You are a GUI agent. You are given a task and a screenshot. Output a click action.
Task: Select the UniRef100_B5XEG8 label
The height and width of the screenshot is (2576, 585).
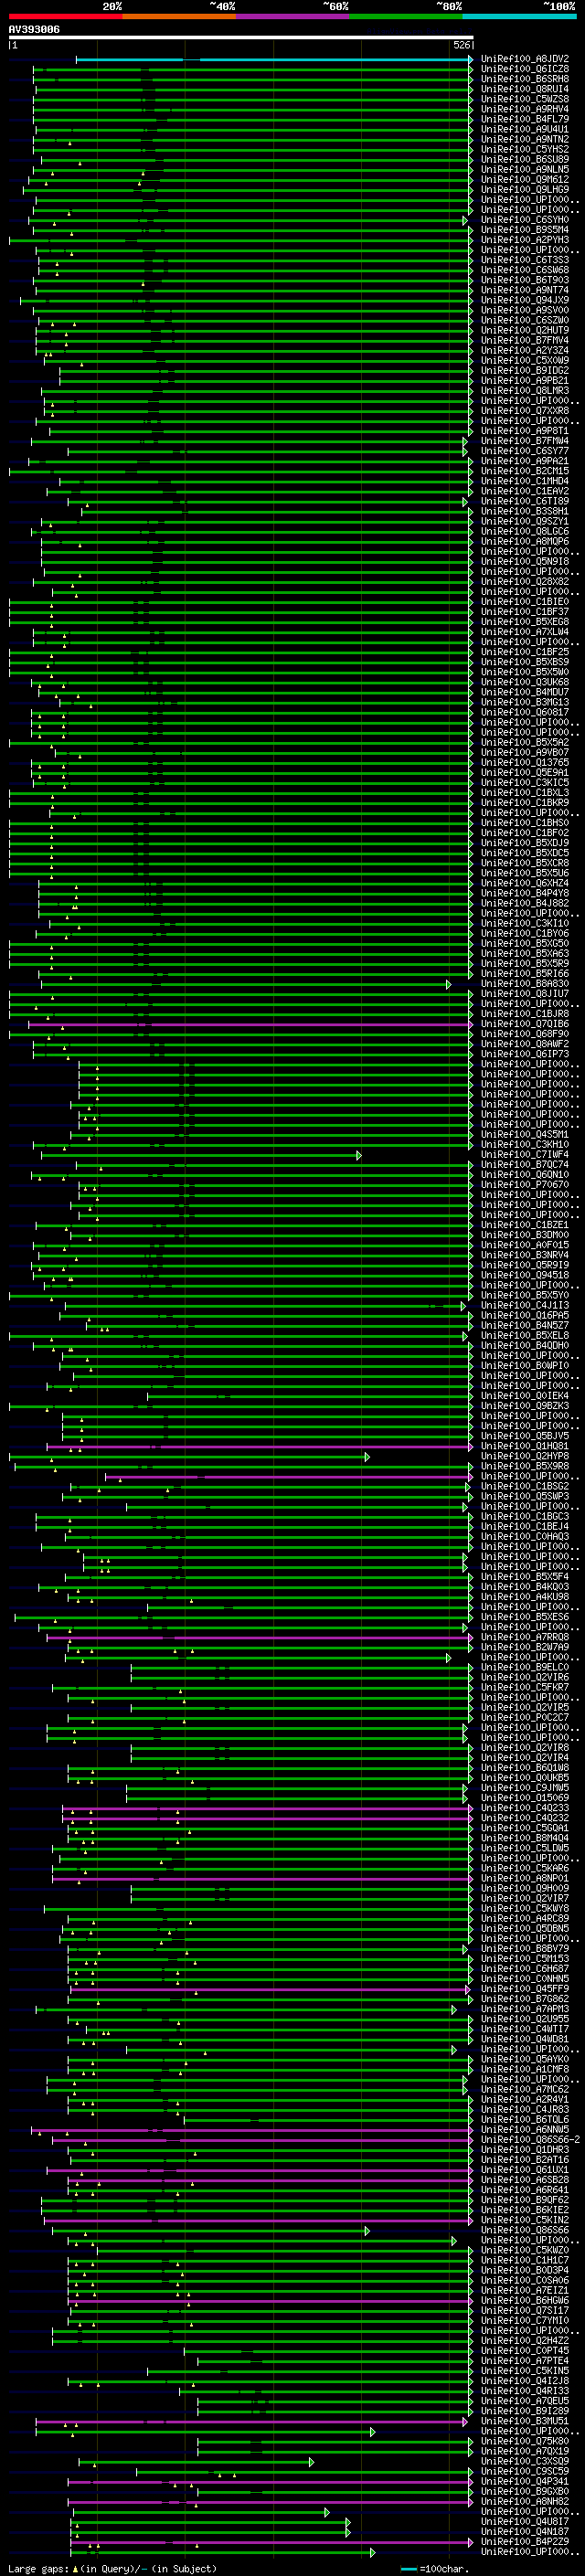(x=525, y=623)
